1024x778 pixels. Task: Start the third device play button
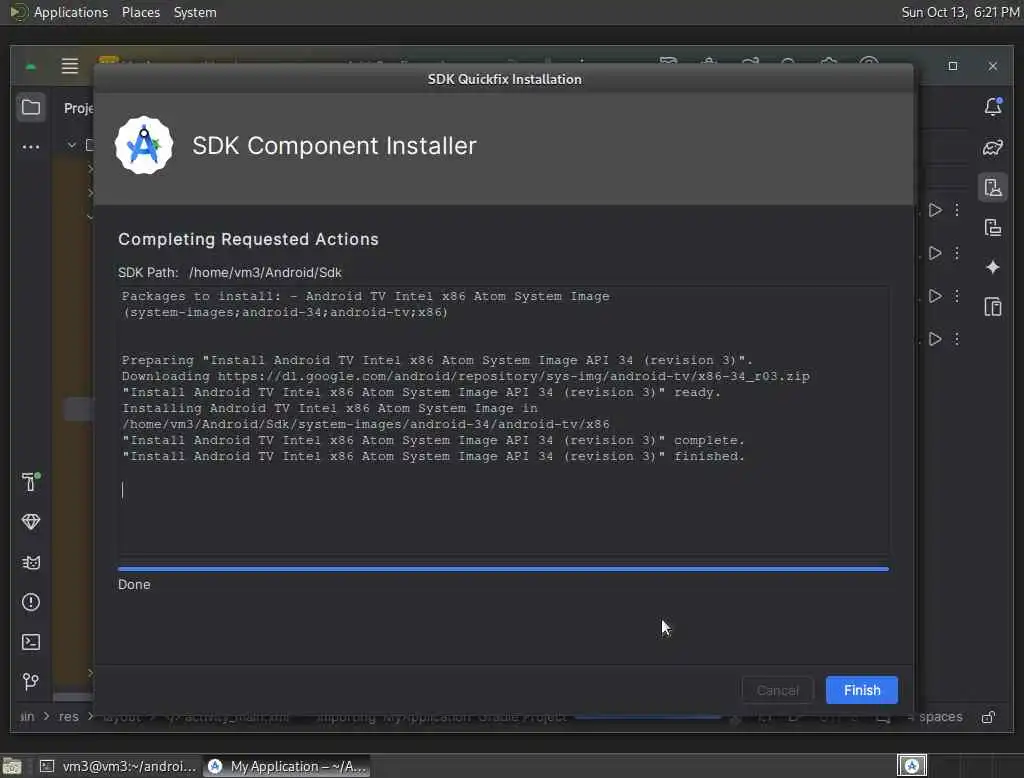[x=935, y=296]
